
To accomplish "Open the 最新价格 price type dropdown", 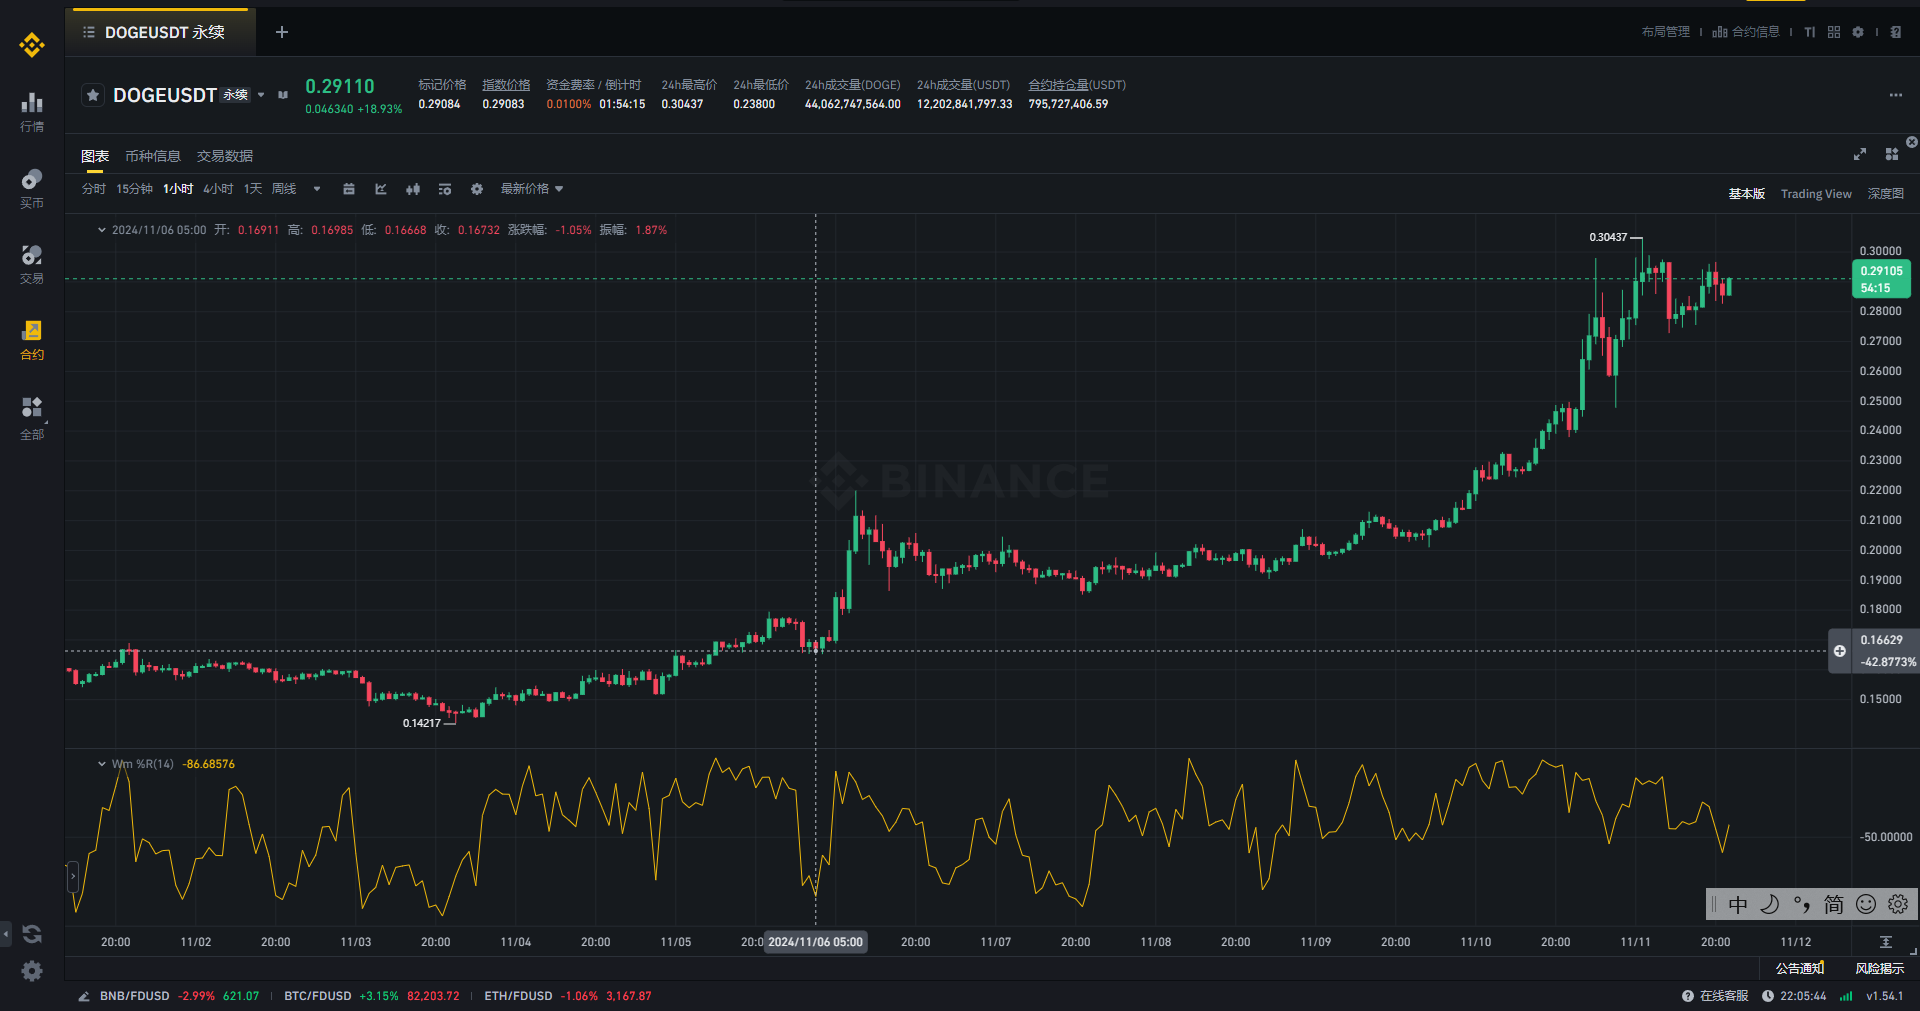I will point(532,189).
